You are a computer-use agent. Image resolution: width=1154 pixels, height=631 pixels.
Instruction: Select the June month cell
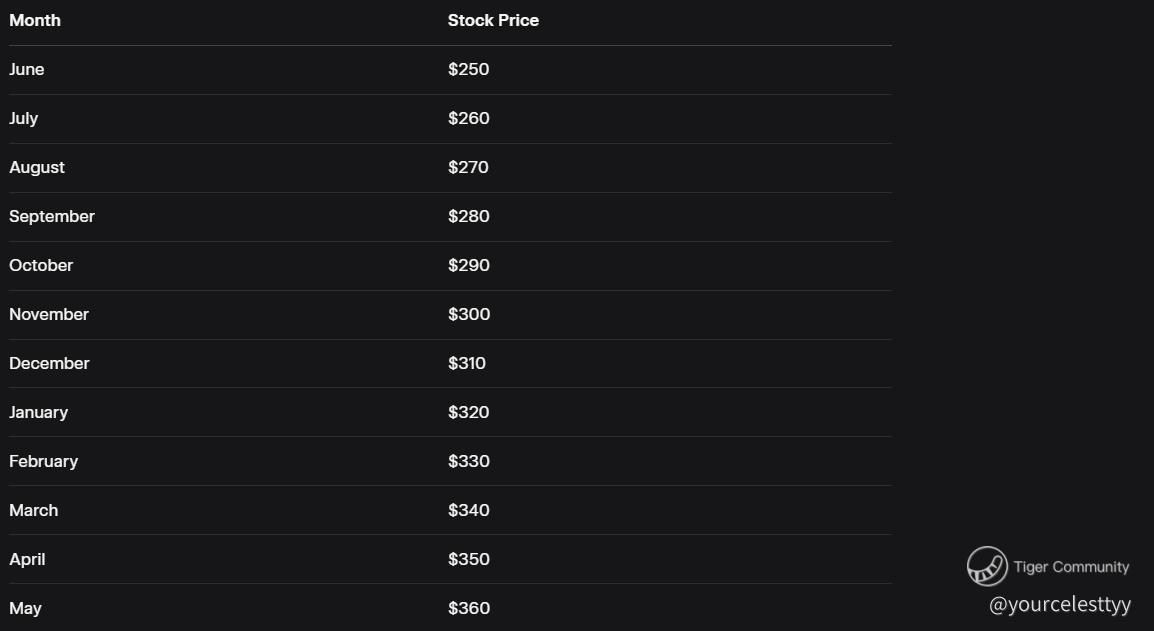(x=27, y=69)
